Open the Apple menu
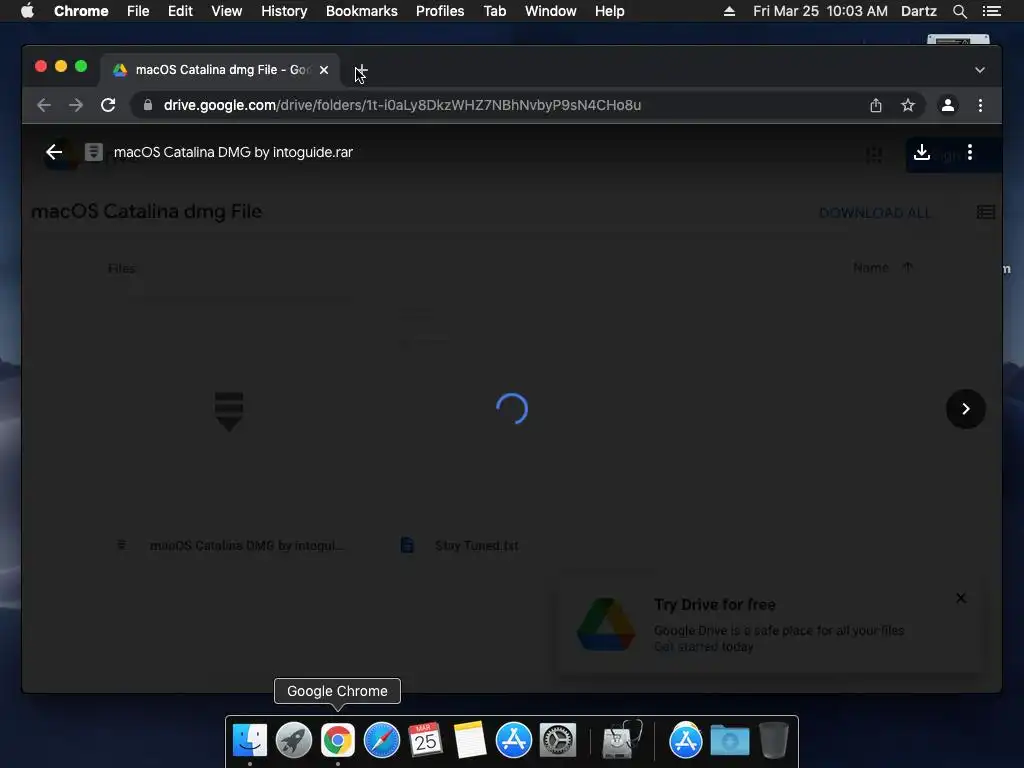This screenshot has width=1024, height=768. 27,11
